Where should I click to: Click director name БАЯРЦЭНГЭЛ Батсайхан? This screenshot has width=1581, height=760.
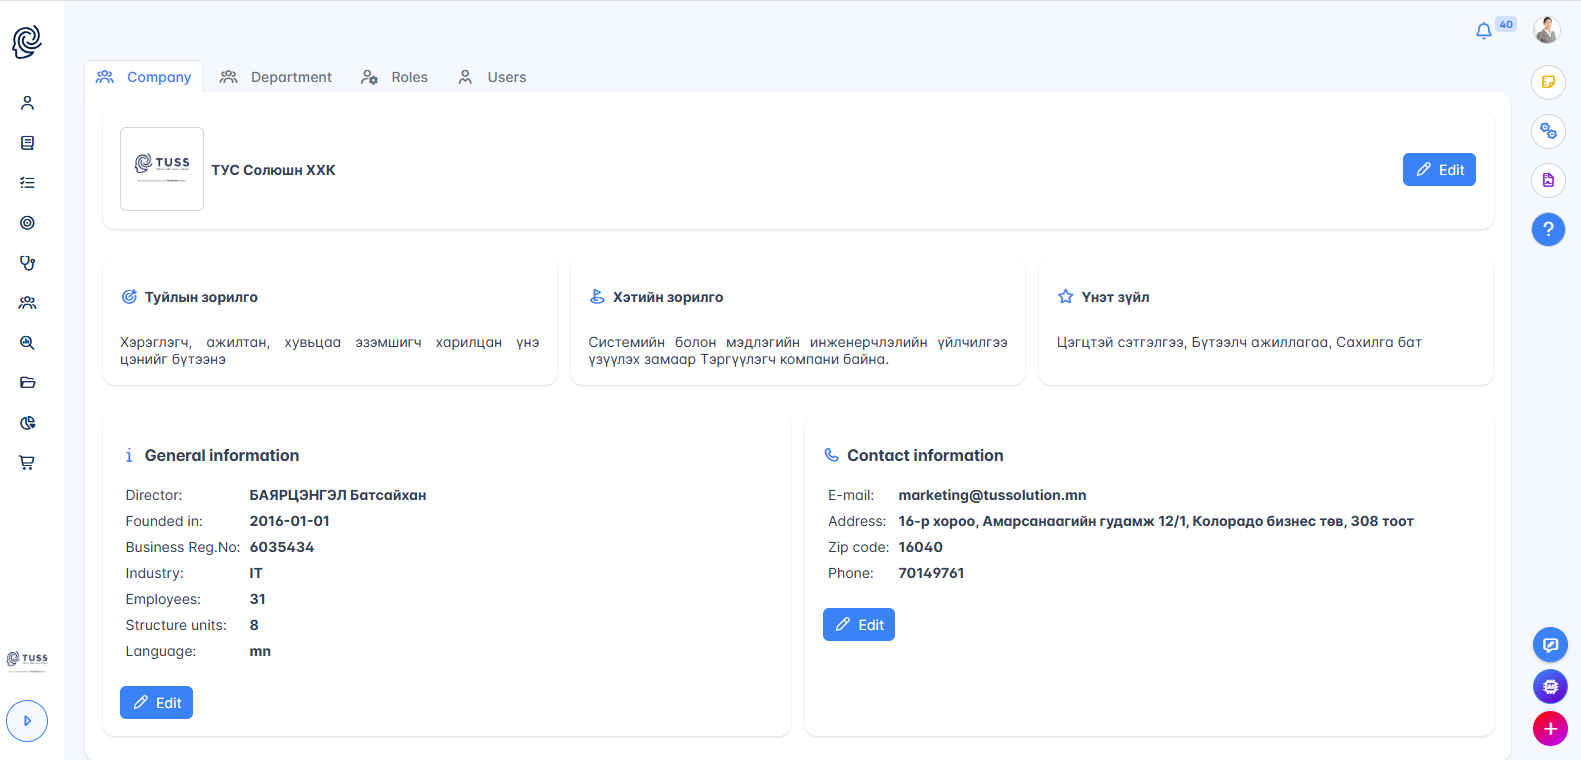coord(338,495)
